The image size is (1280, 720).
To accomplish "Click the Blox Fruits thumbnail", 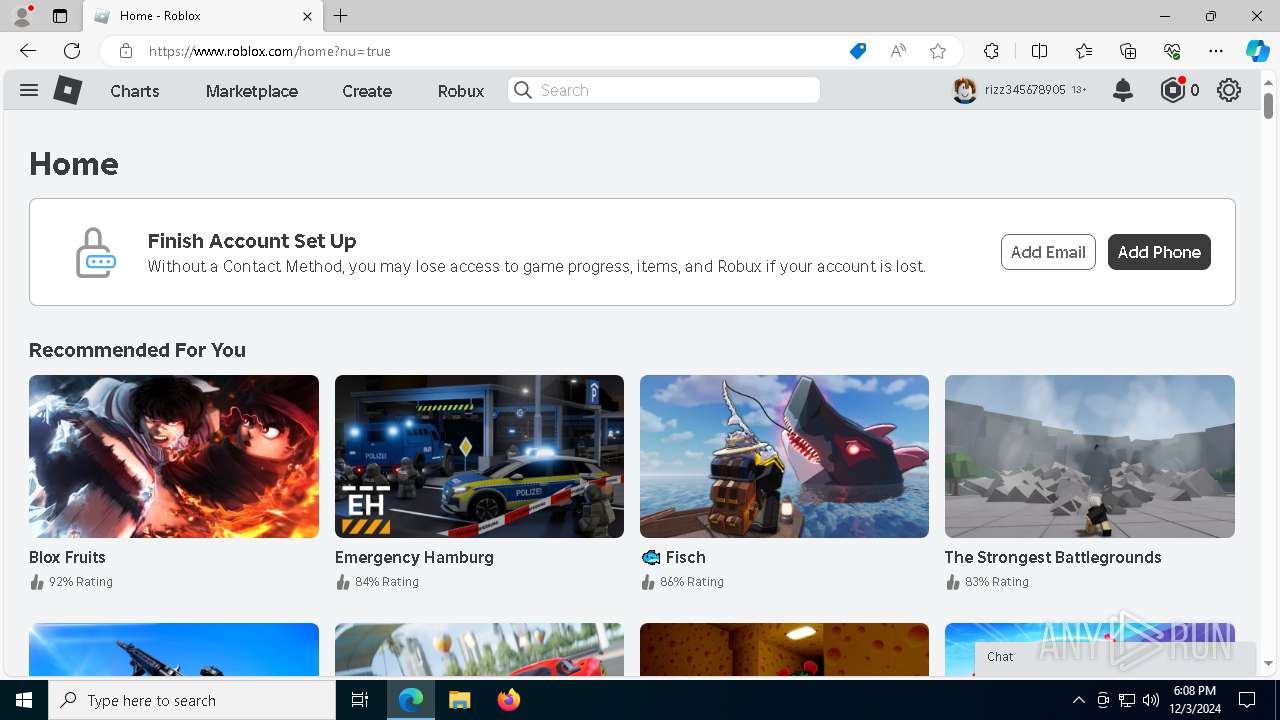I will pyautogui.click(x=174, y=456).
